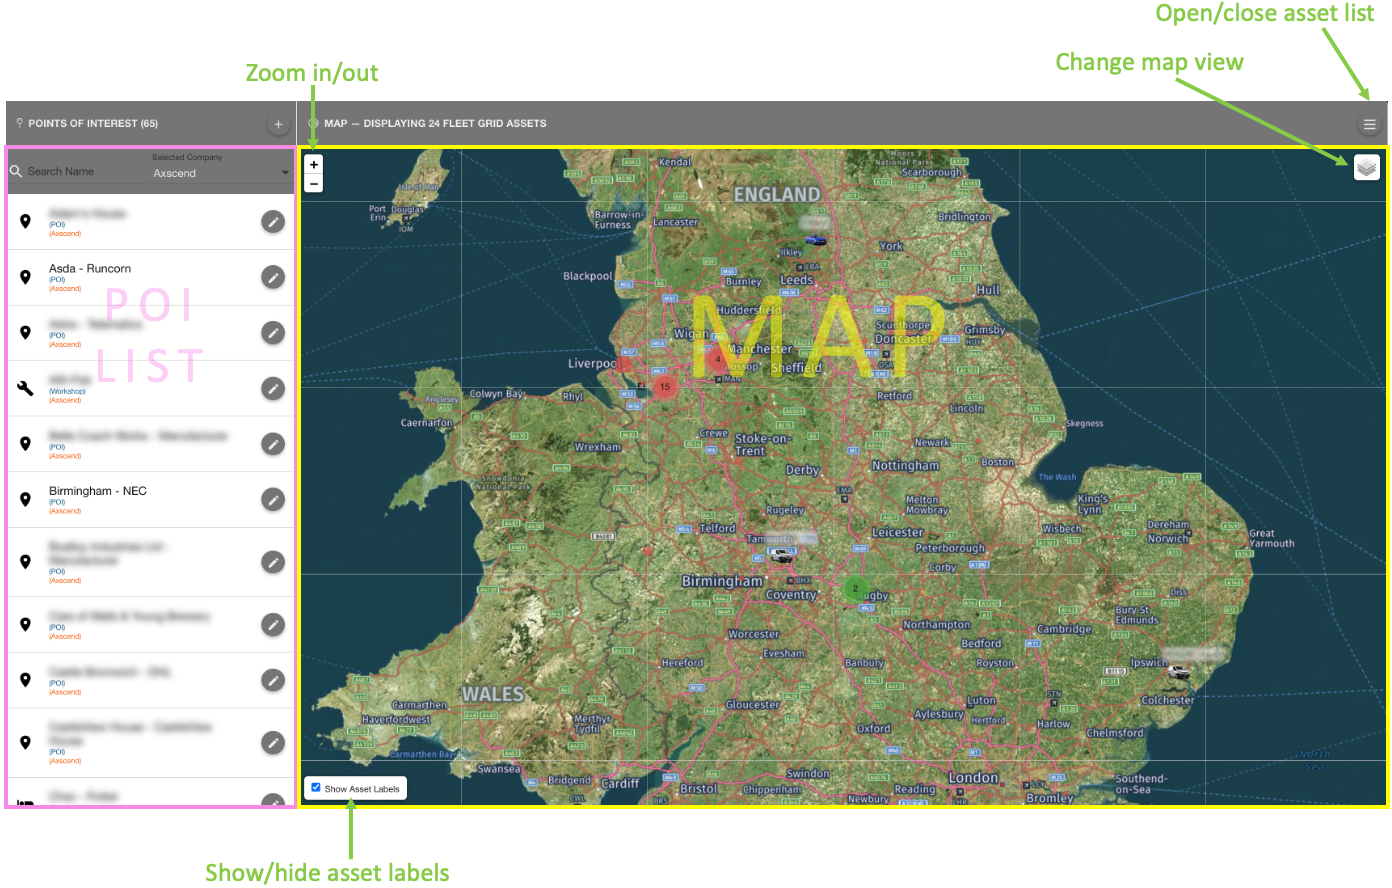Viewport: 1392px width, 888px height.
Task: Click the green cluster marker showing 2 near Rugby
Action: point(855,589)
